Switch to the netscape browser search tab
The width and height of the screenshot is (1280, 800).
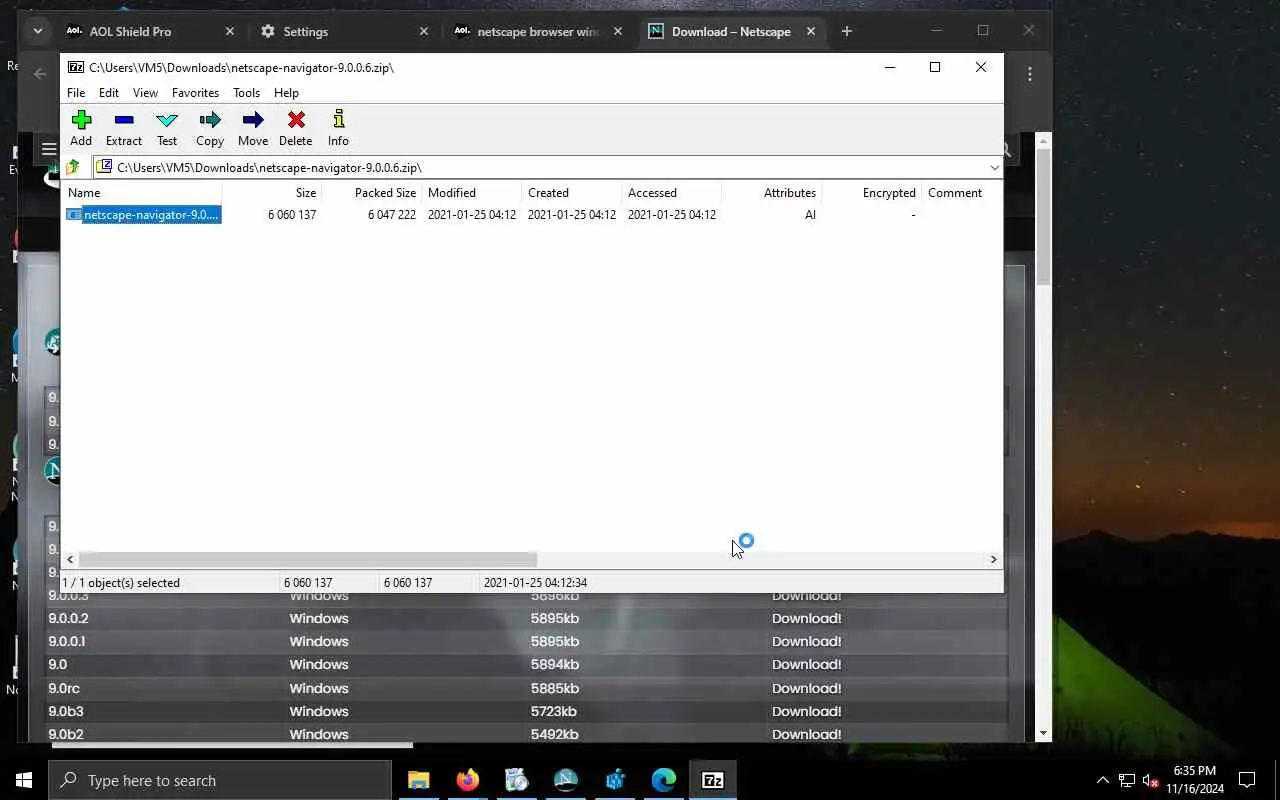click(536, 32)
